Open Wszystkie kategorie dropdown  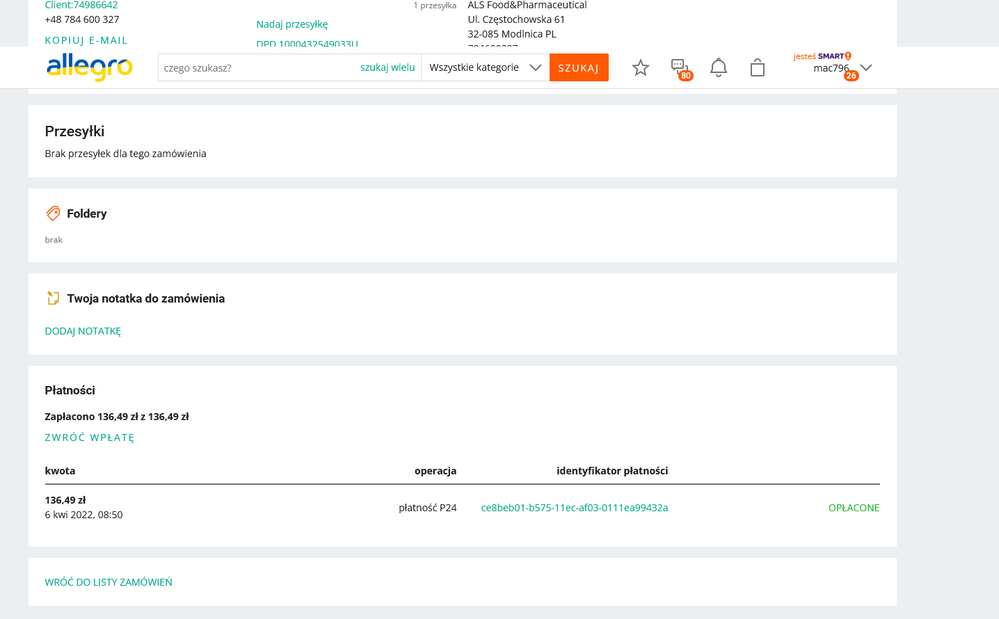pos(485,67)
